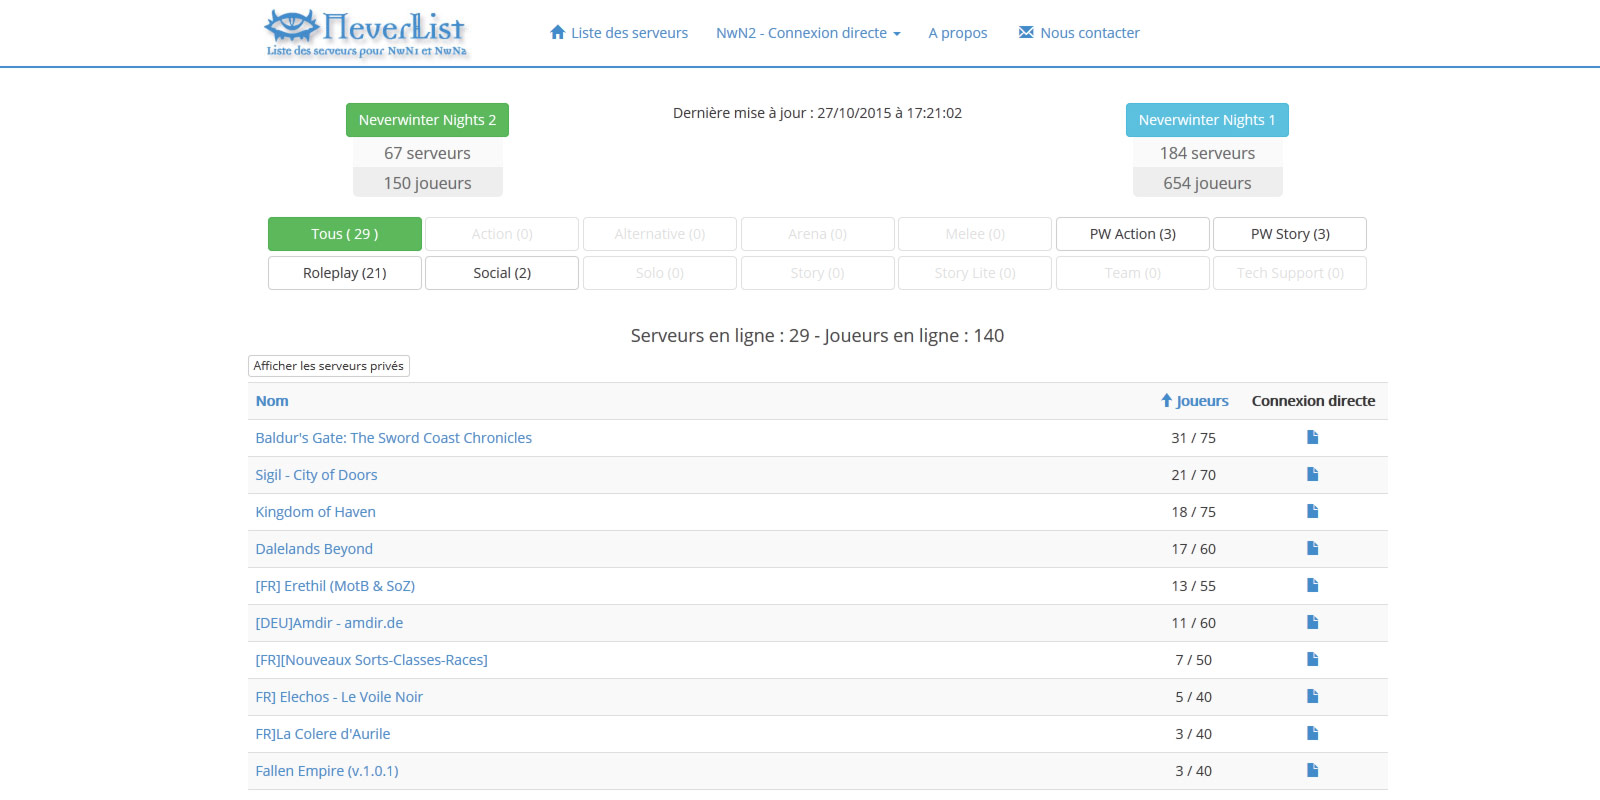Screen dimensions: 1600x800
Task: Click the NeverList logo
Action: [366, 33]
